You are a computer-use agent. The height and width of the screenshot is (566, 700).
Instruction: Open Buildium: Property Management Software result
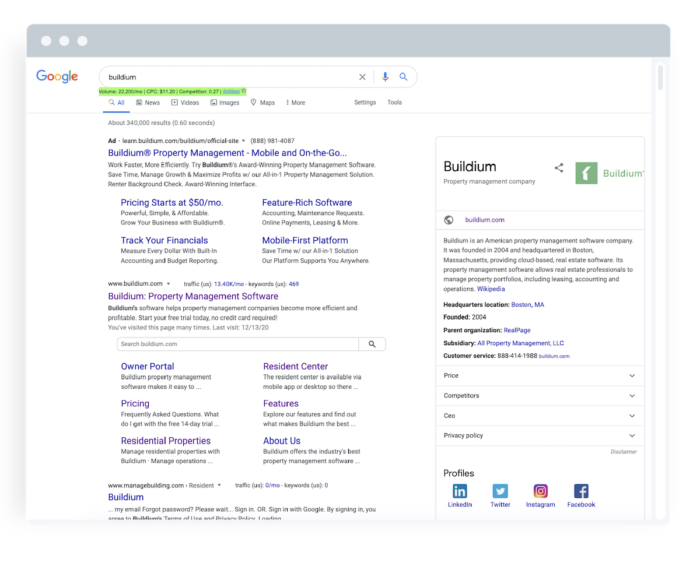(x=193, y=296)
